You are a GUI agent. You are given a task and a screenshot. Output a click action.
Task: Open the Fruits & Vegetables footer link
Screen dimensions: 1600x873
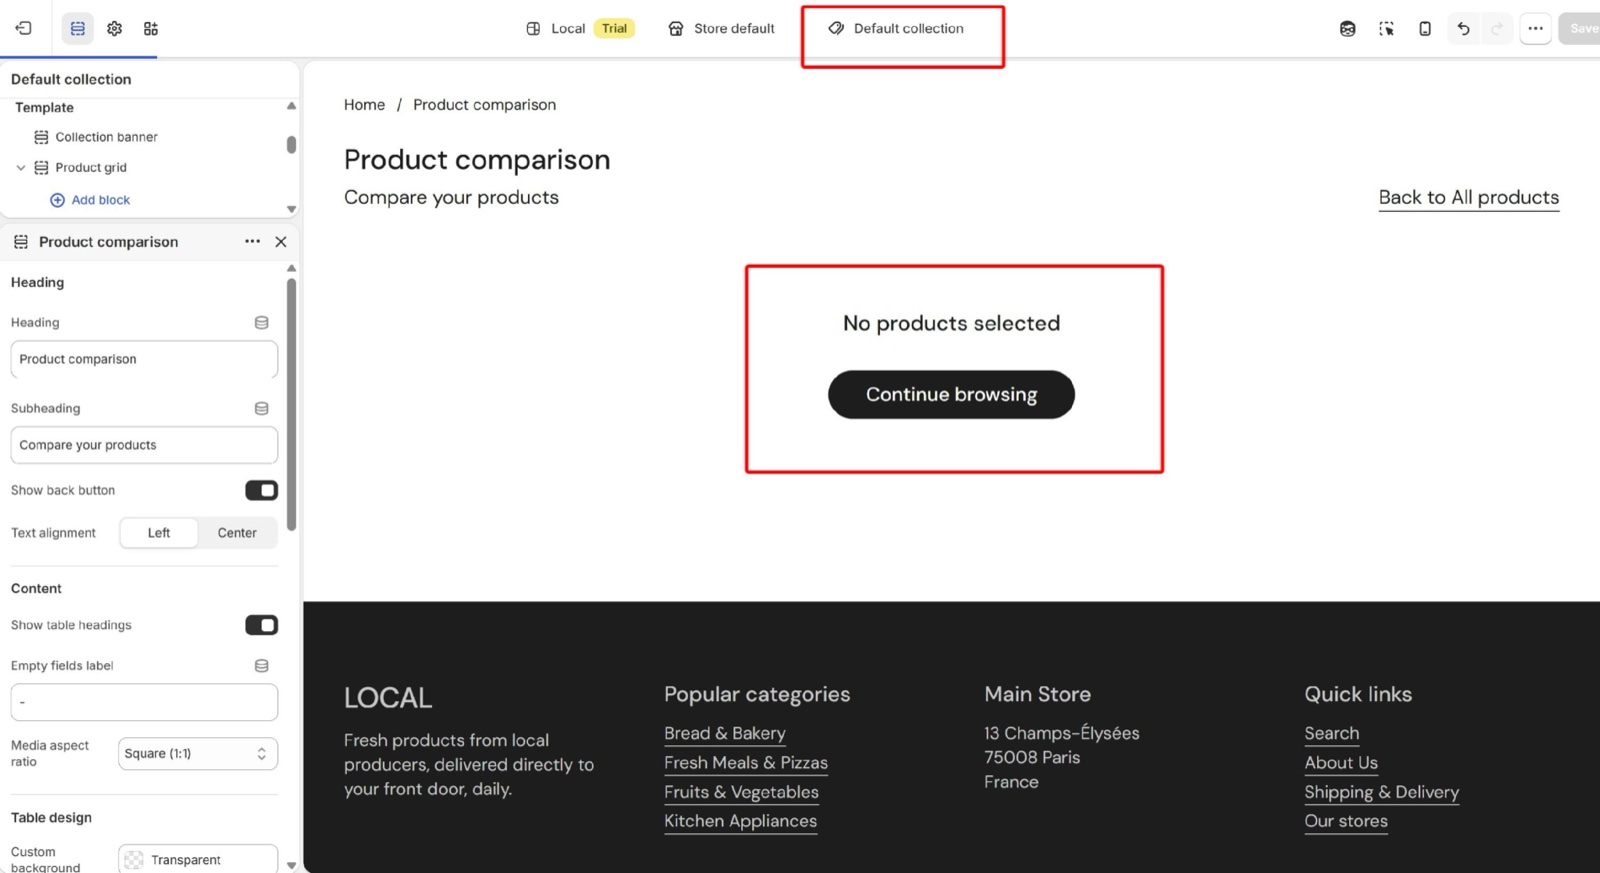(741, 793)
